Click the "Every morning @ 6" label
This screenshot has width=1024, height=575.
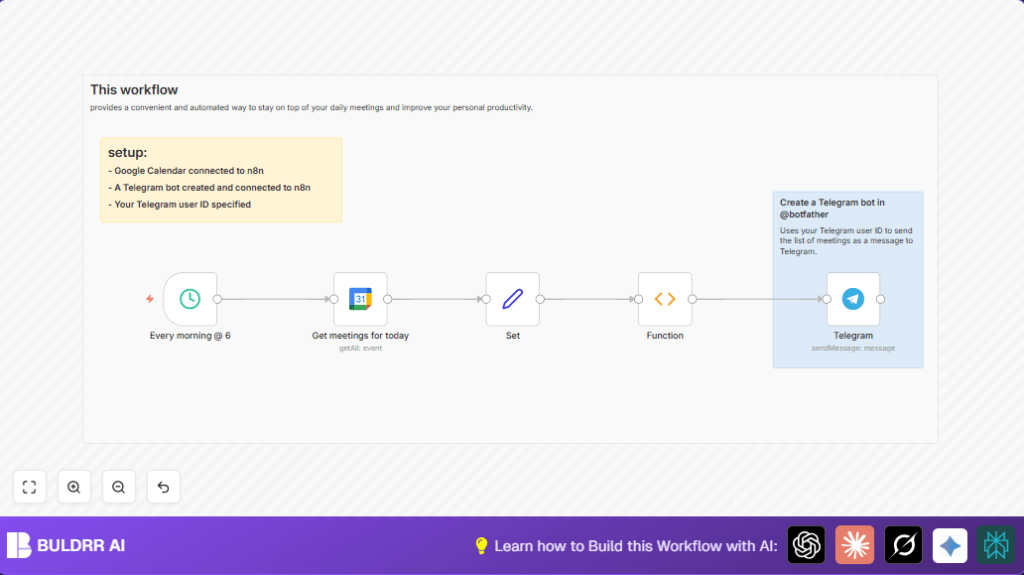[190, 335]
